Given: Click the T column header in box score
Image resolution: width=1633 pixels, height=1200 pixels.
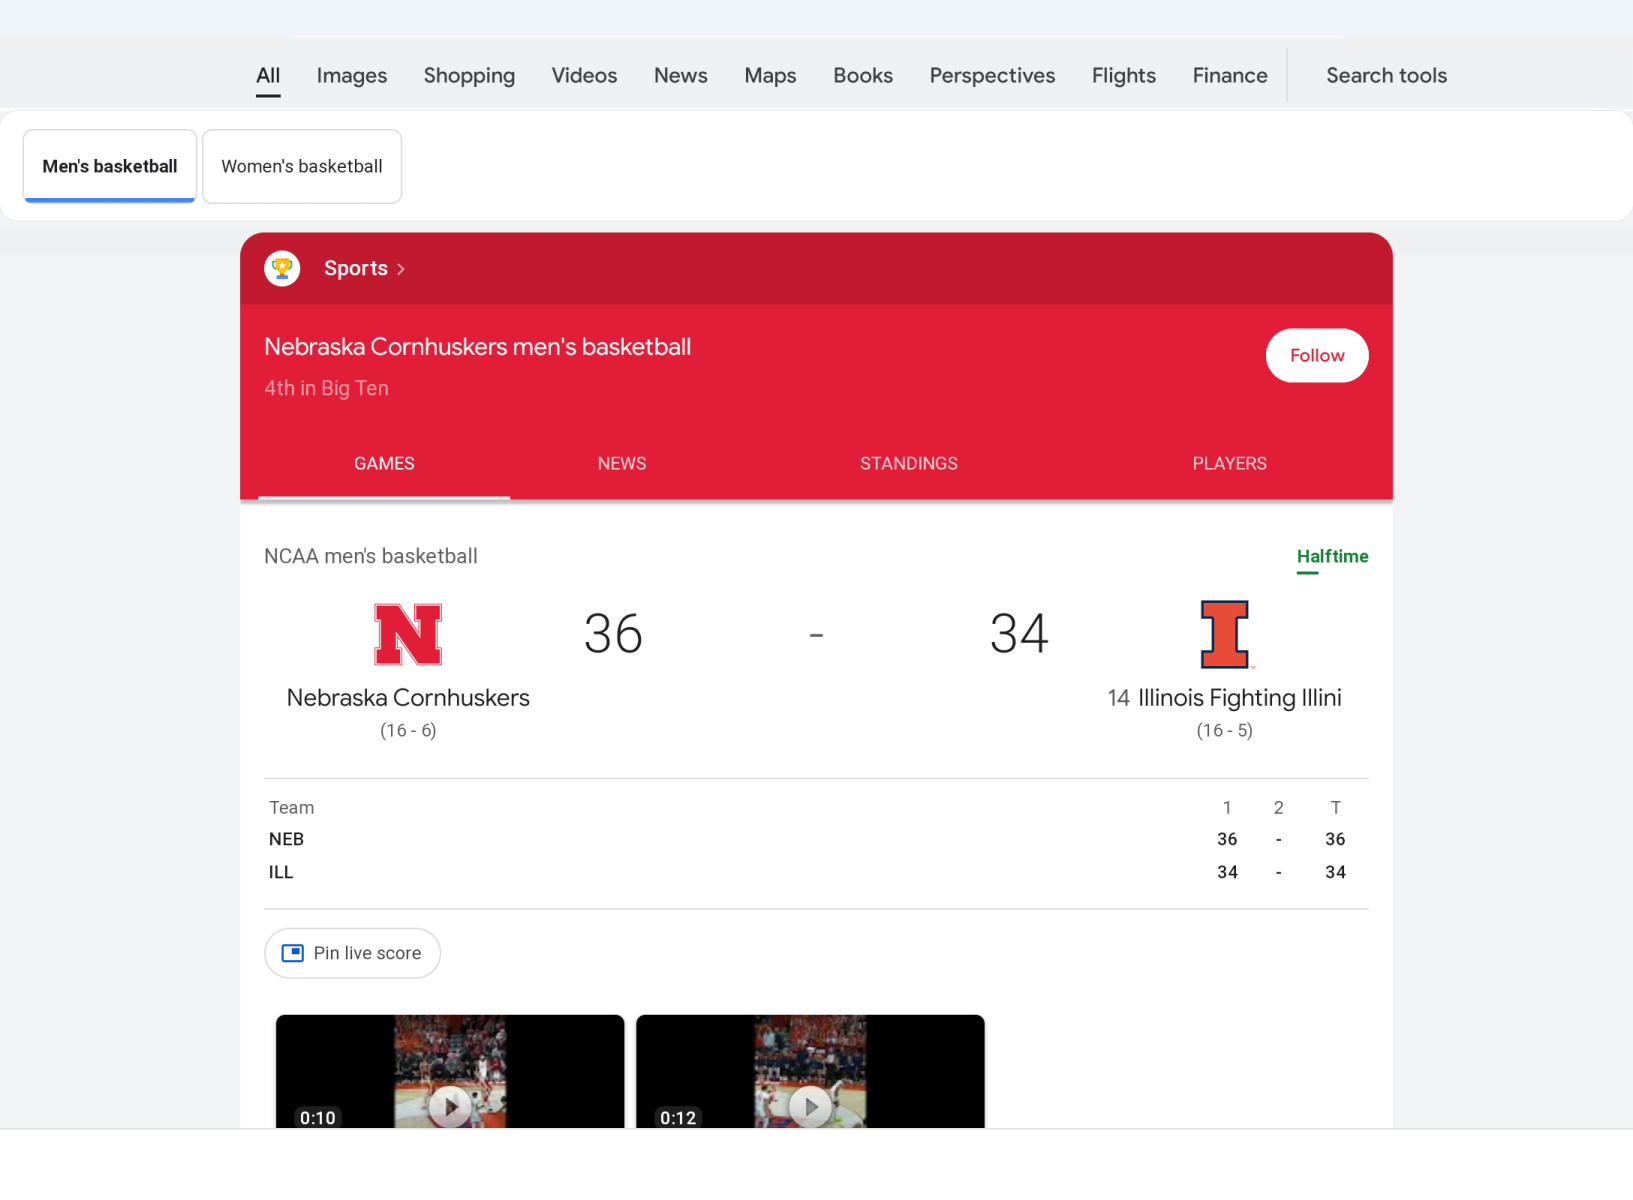Looking at the screenshot, I should (x=1335, y=807).
